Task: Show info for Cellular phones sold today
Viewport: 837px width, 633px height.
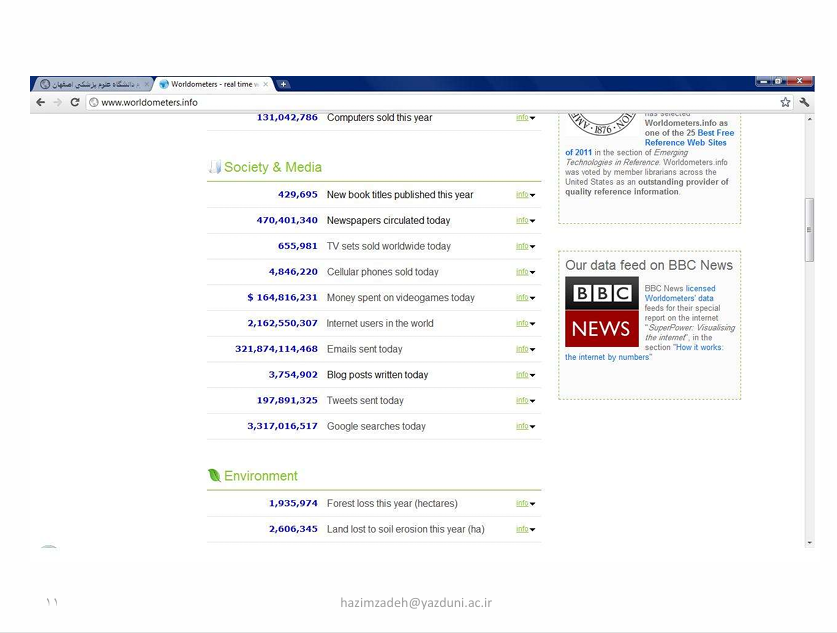Action: click(x=525, y=272)
